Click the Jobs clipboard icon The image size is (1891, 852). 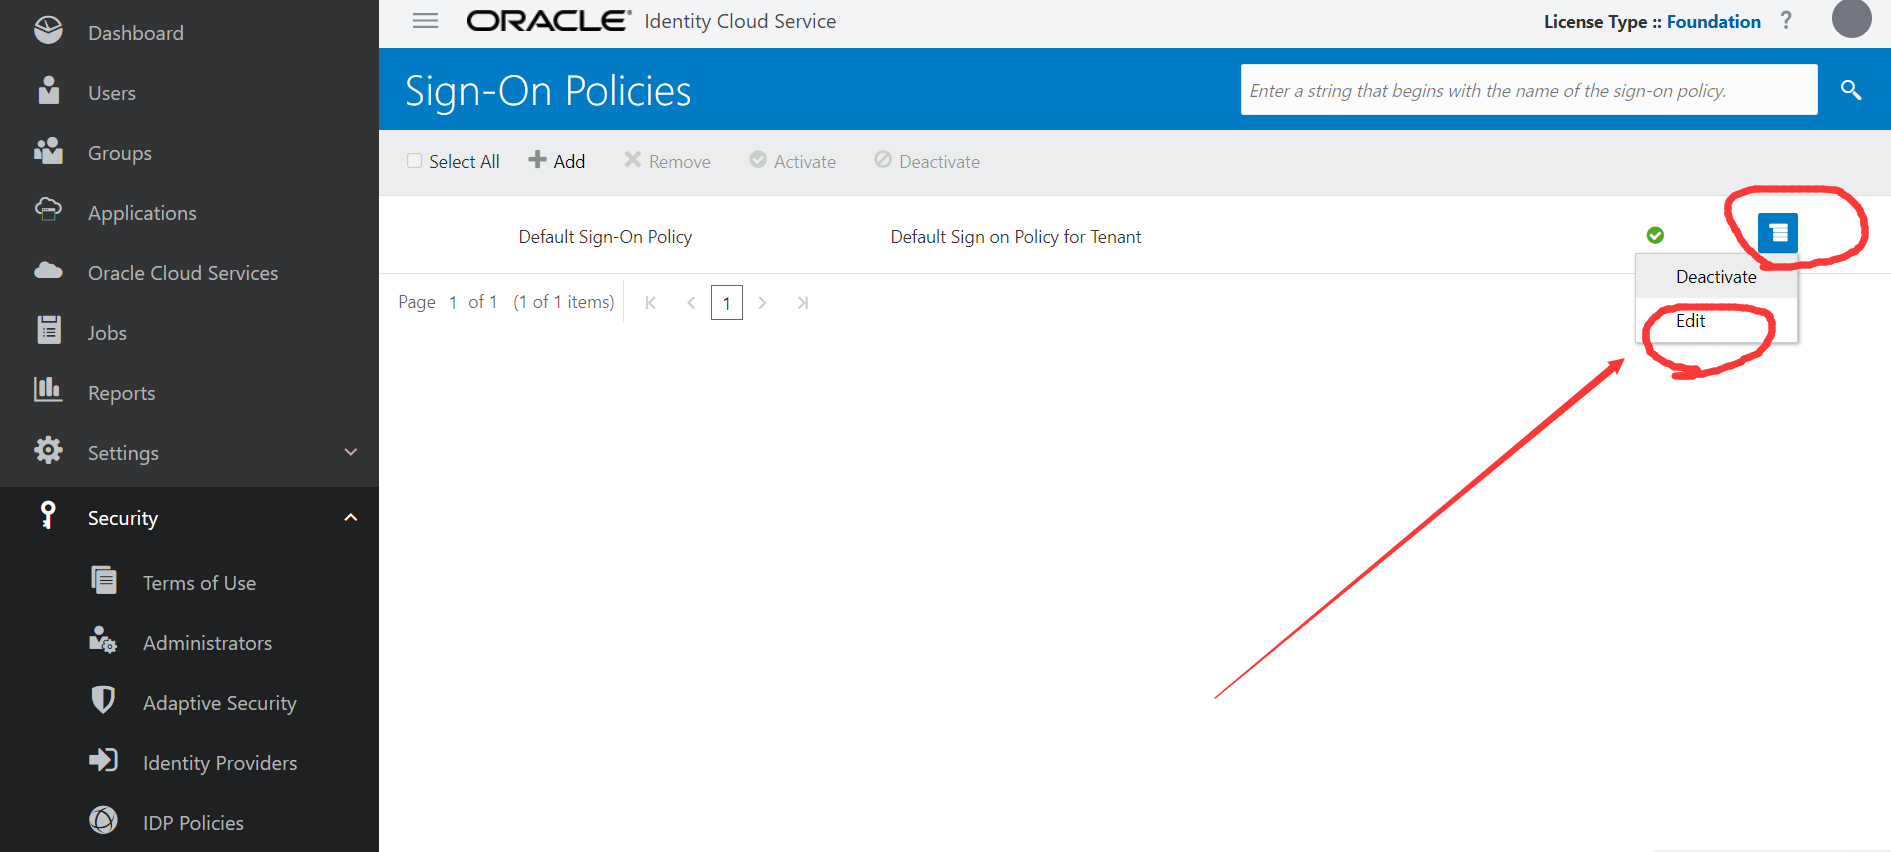tap(49, 330)
